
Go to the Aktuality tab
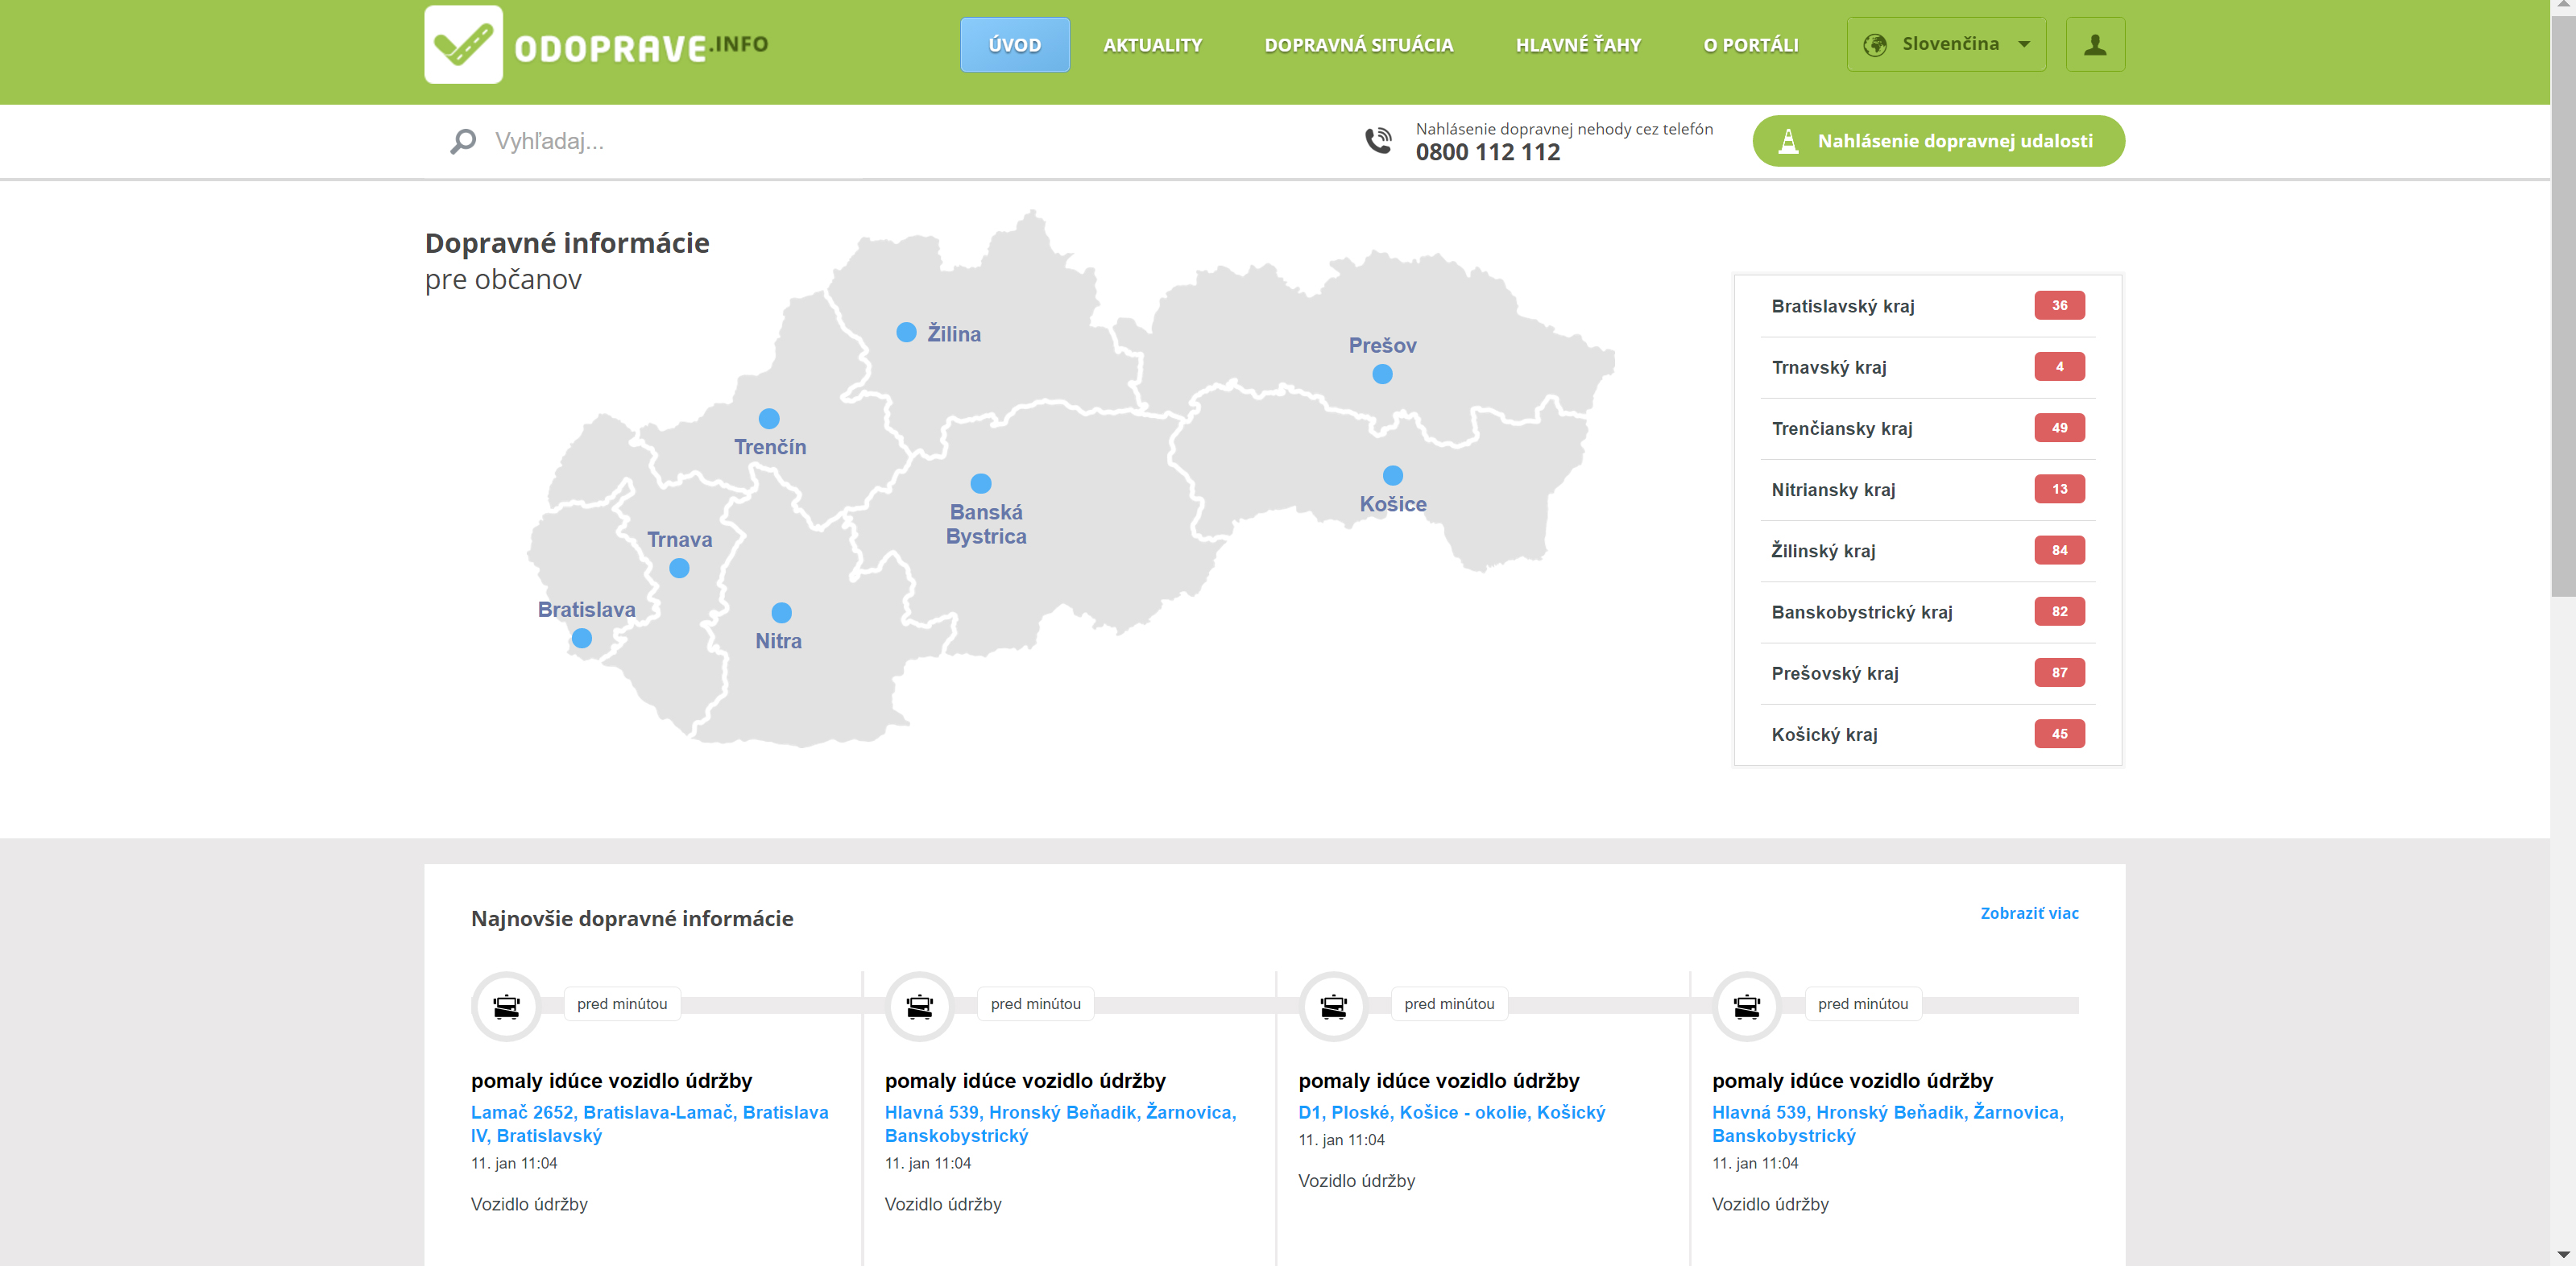[x=1152, y=45]
